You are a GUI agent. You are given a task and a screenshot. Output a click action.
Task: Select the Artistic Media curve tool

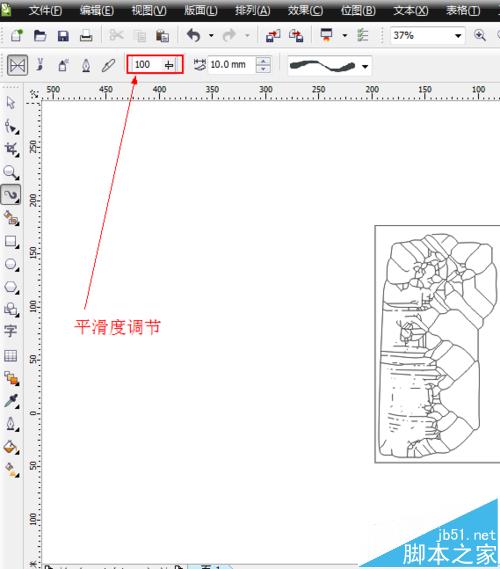11,195
